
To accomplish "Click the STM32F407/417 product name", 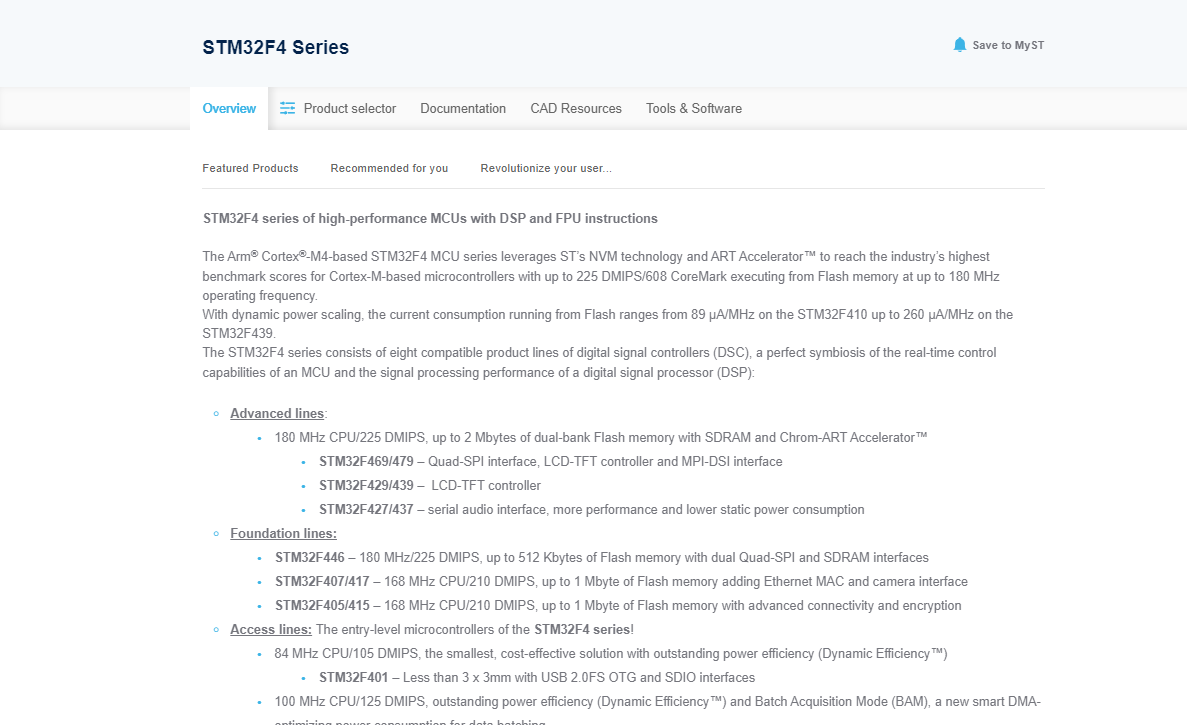I will tap(322, 582).
